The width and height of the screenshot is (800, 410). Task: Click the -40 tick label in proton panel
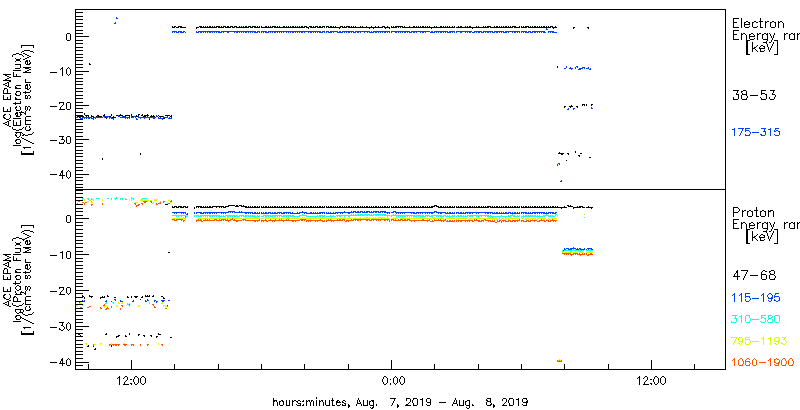pos(60,362)
